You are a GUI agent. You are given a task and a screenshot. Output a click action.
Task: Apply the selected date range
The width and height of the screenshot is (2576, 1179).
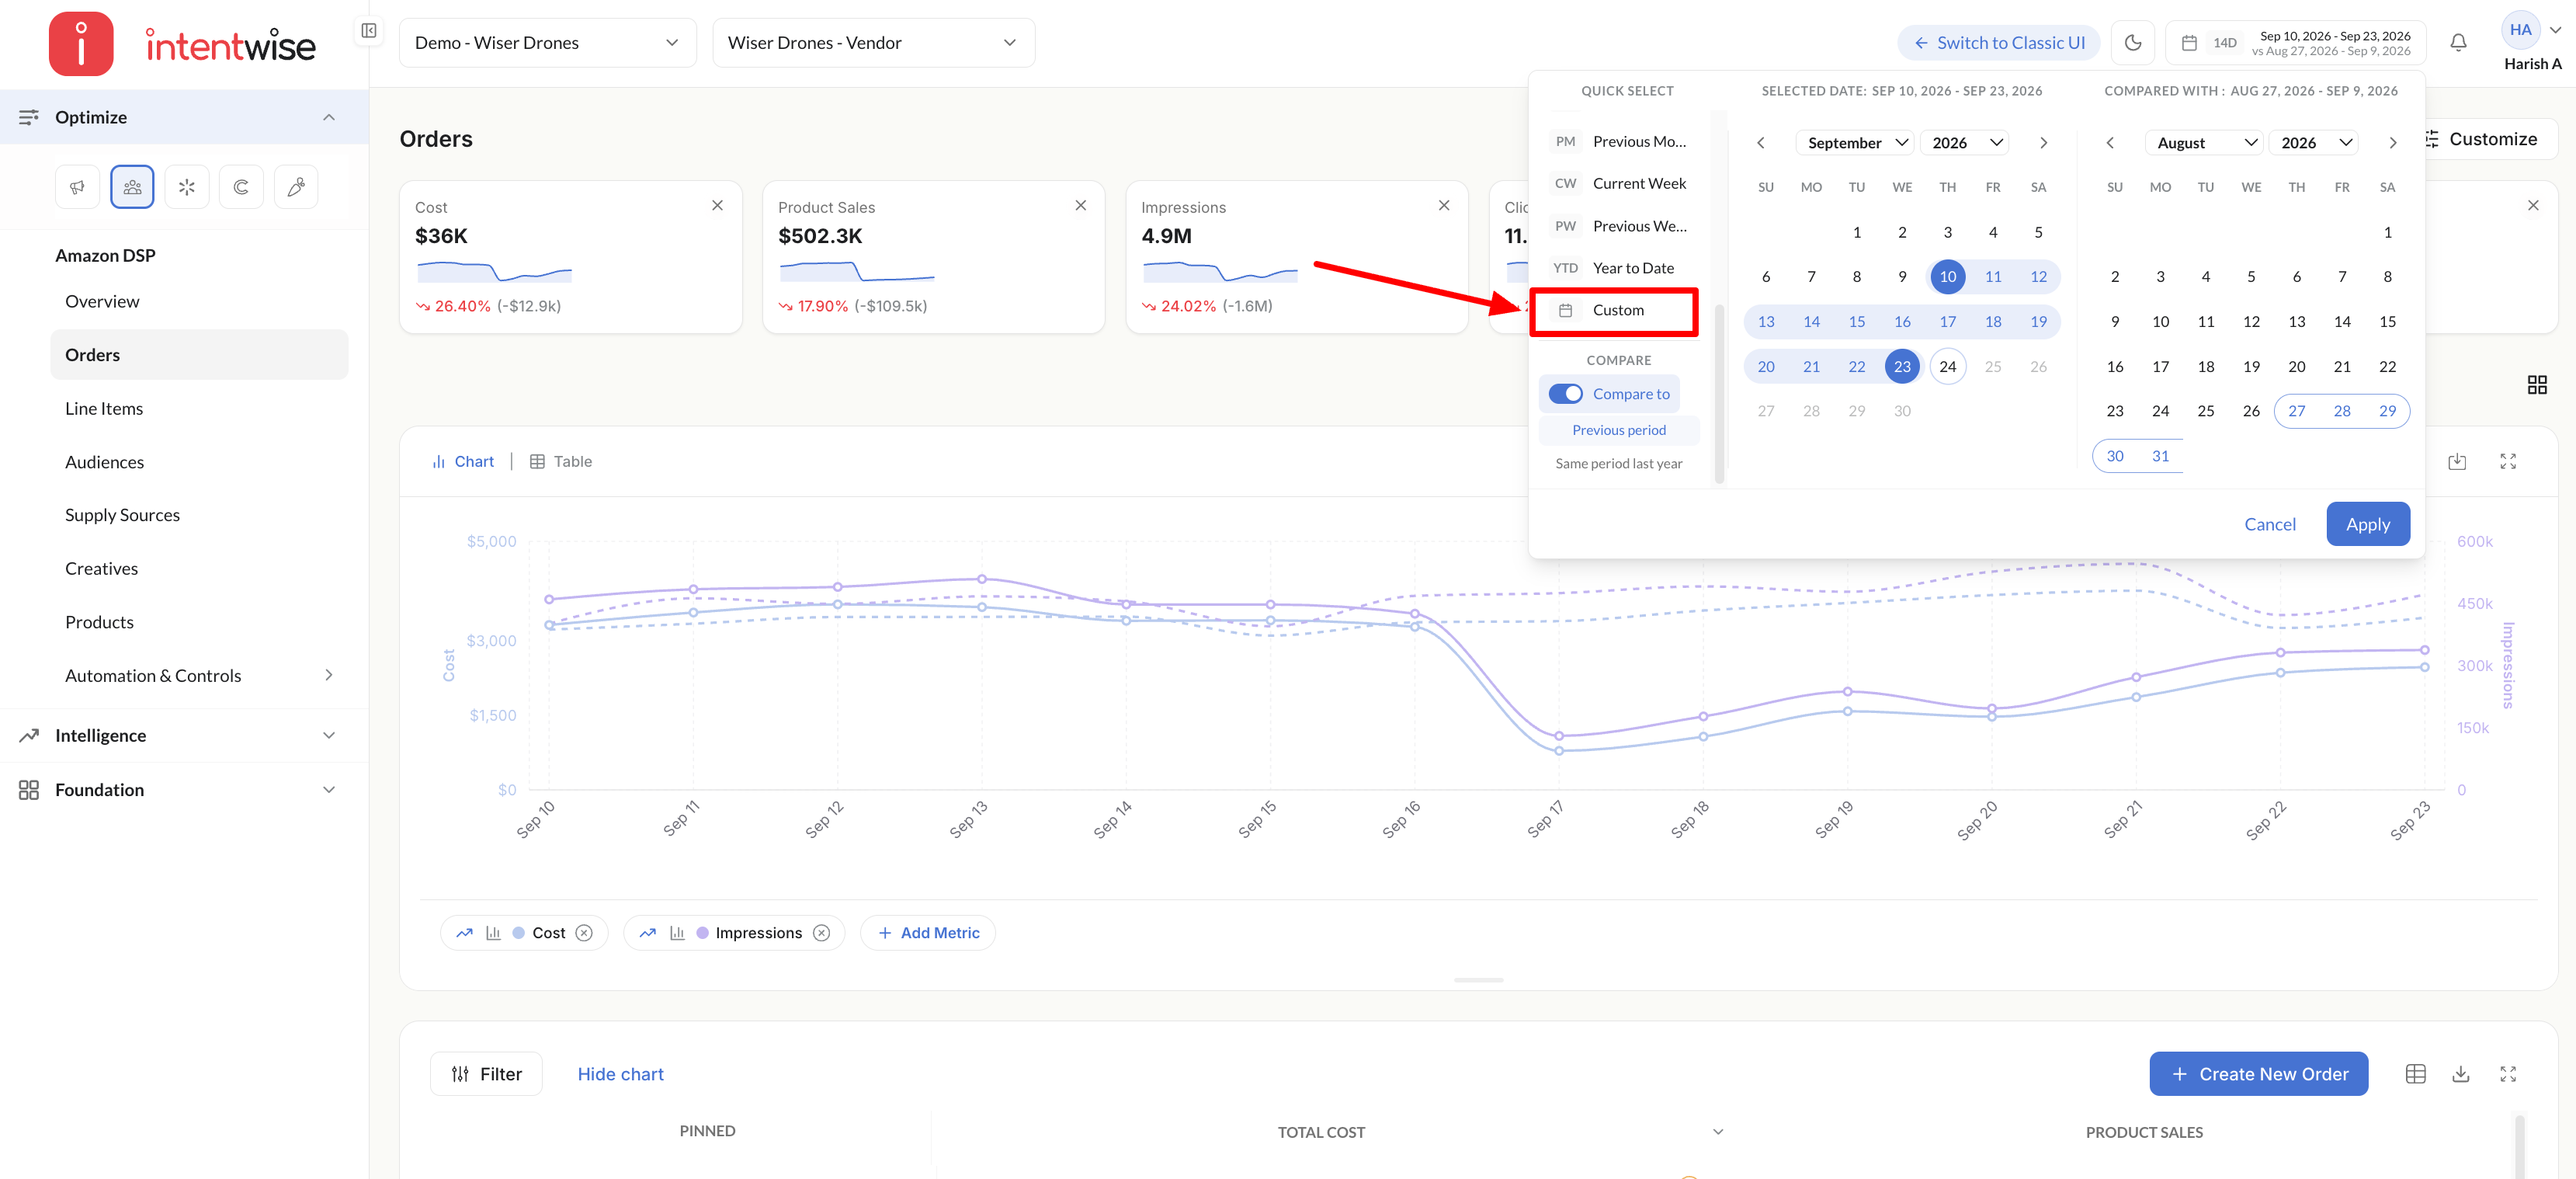[2368, 524]
